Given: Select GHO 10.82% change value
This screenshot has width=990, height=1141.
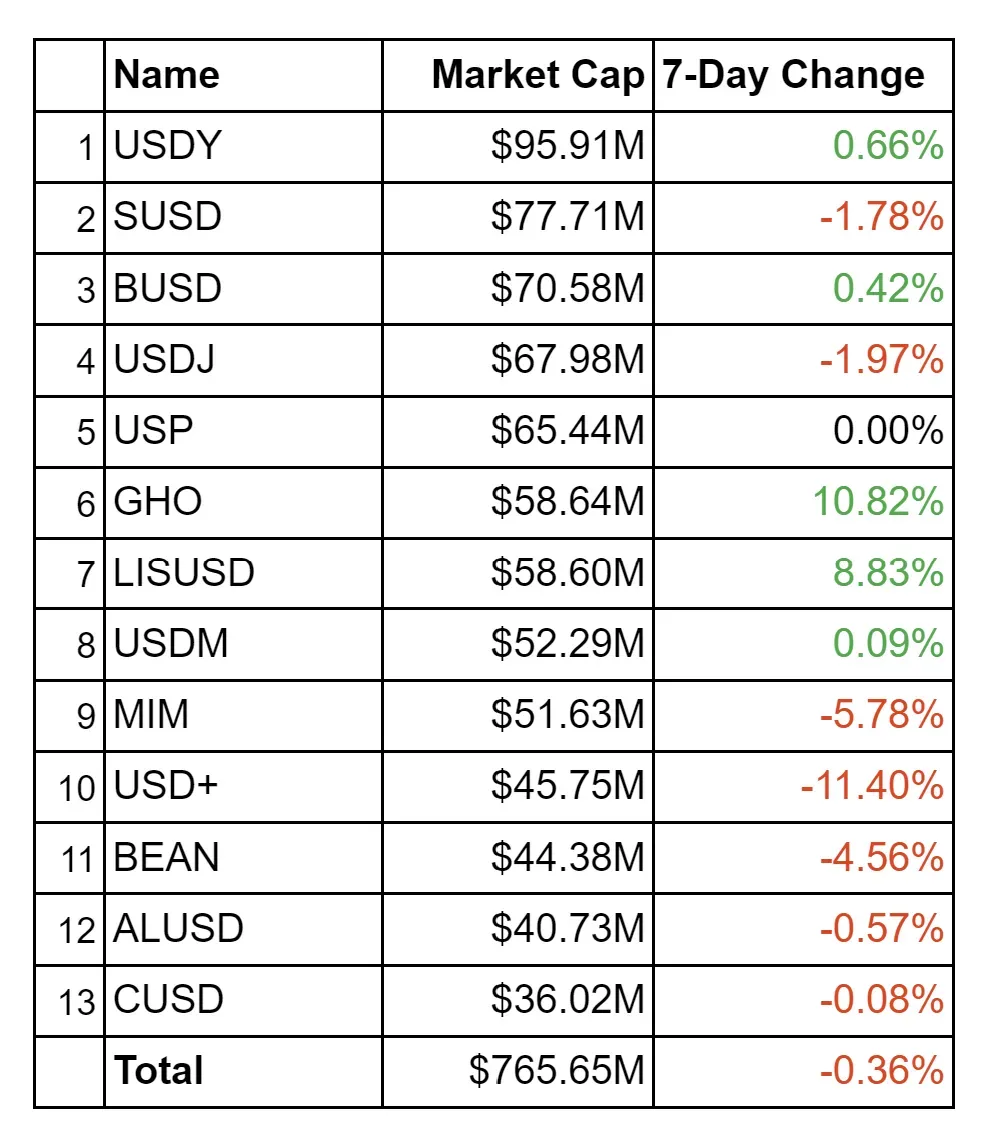Looking at the screenshot, I should 877,502.
